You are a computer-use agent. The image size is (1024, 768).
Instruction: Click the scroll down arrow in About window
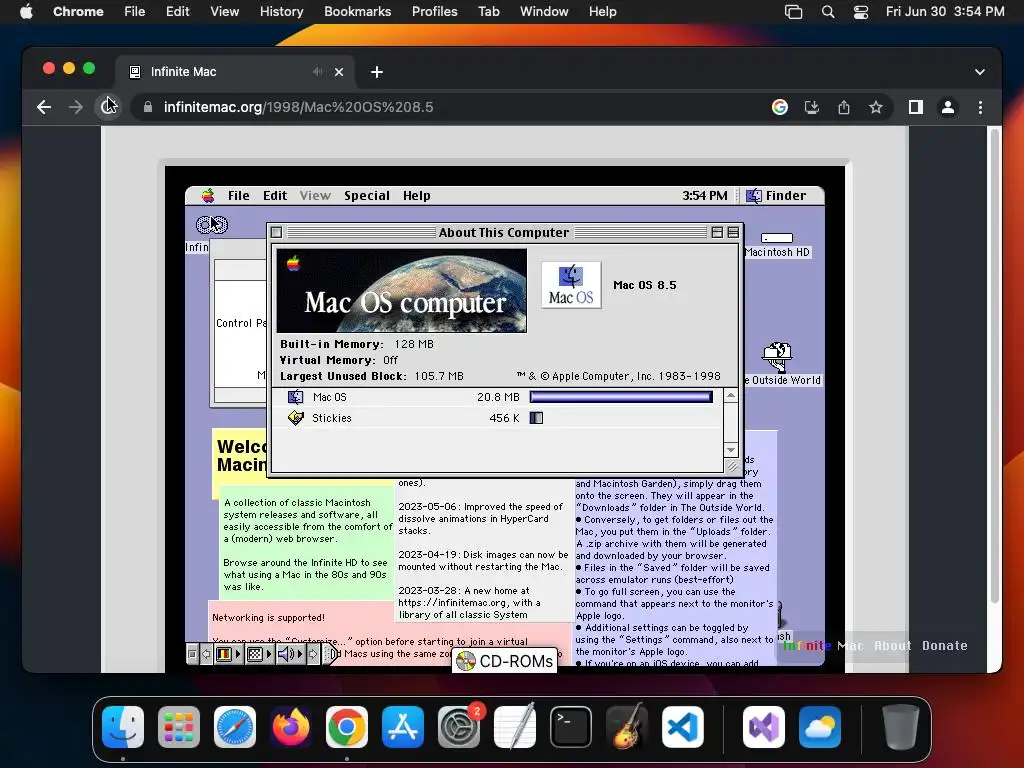click(x=731, y=450)
